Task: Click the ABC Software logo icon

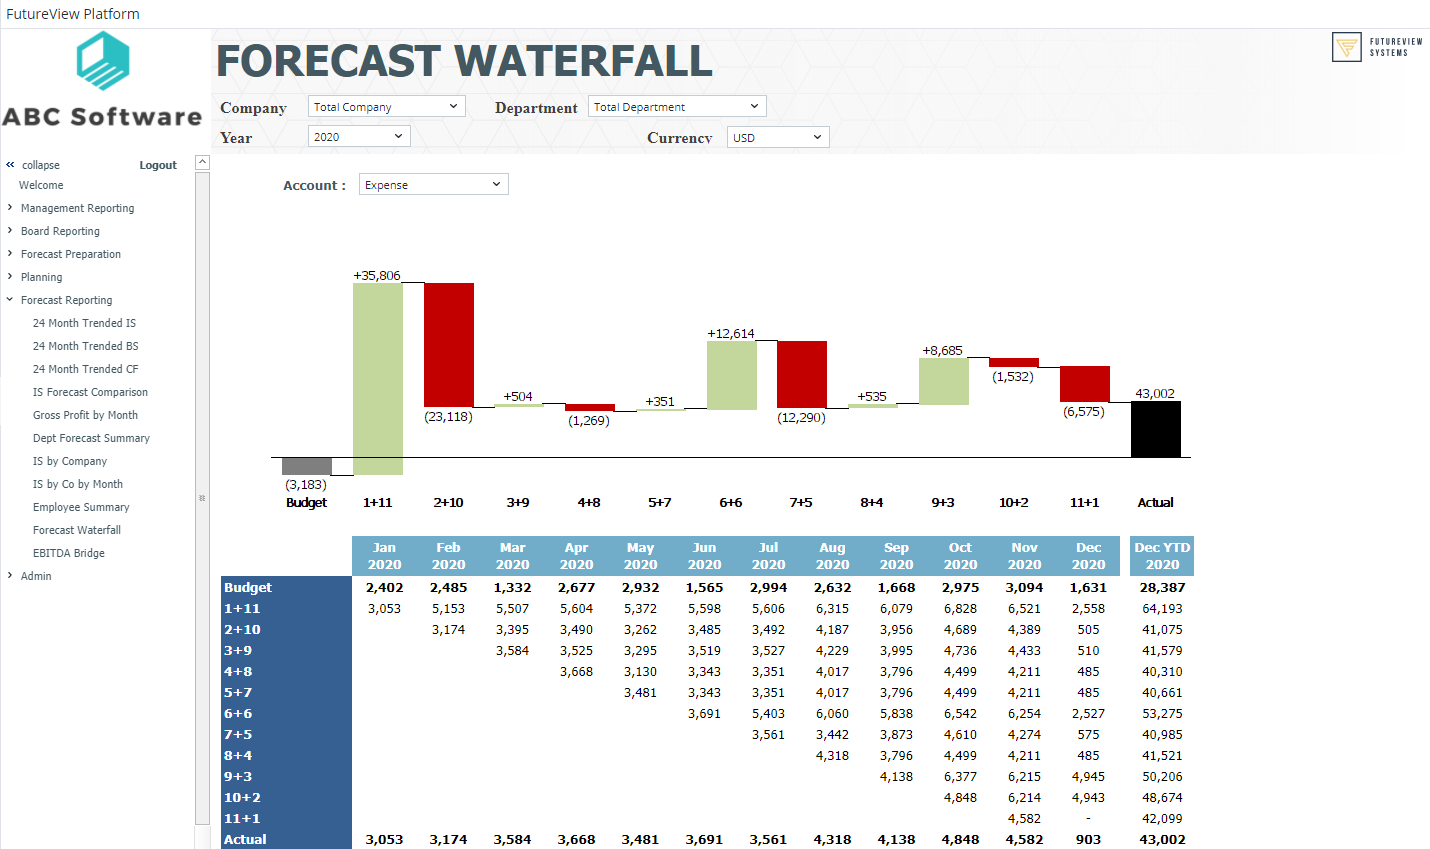Action: click(101, 70)
